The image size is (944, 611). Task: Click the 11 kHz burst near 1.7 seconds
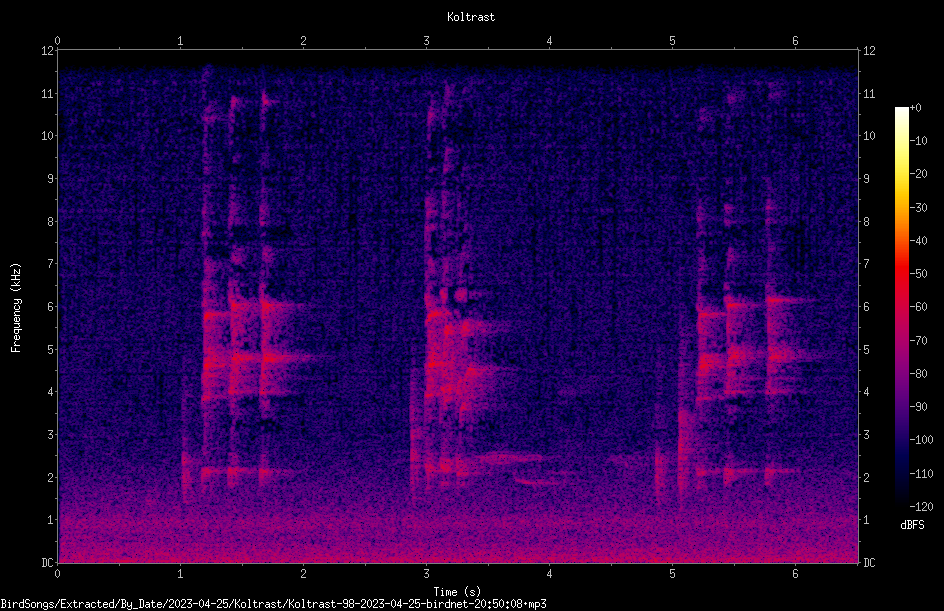click(x=267, y=101)
